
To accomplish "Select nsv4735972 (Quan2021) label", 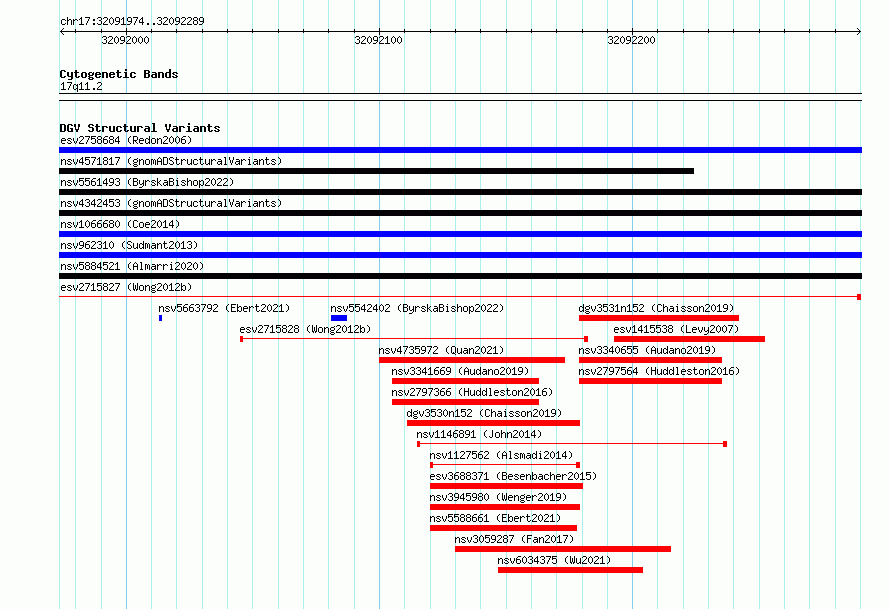I will [442, 350].
